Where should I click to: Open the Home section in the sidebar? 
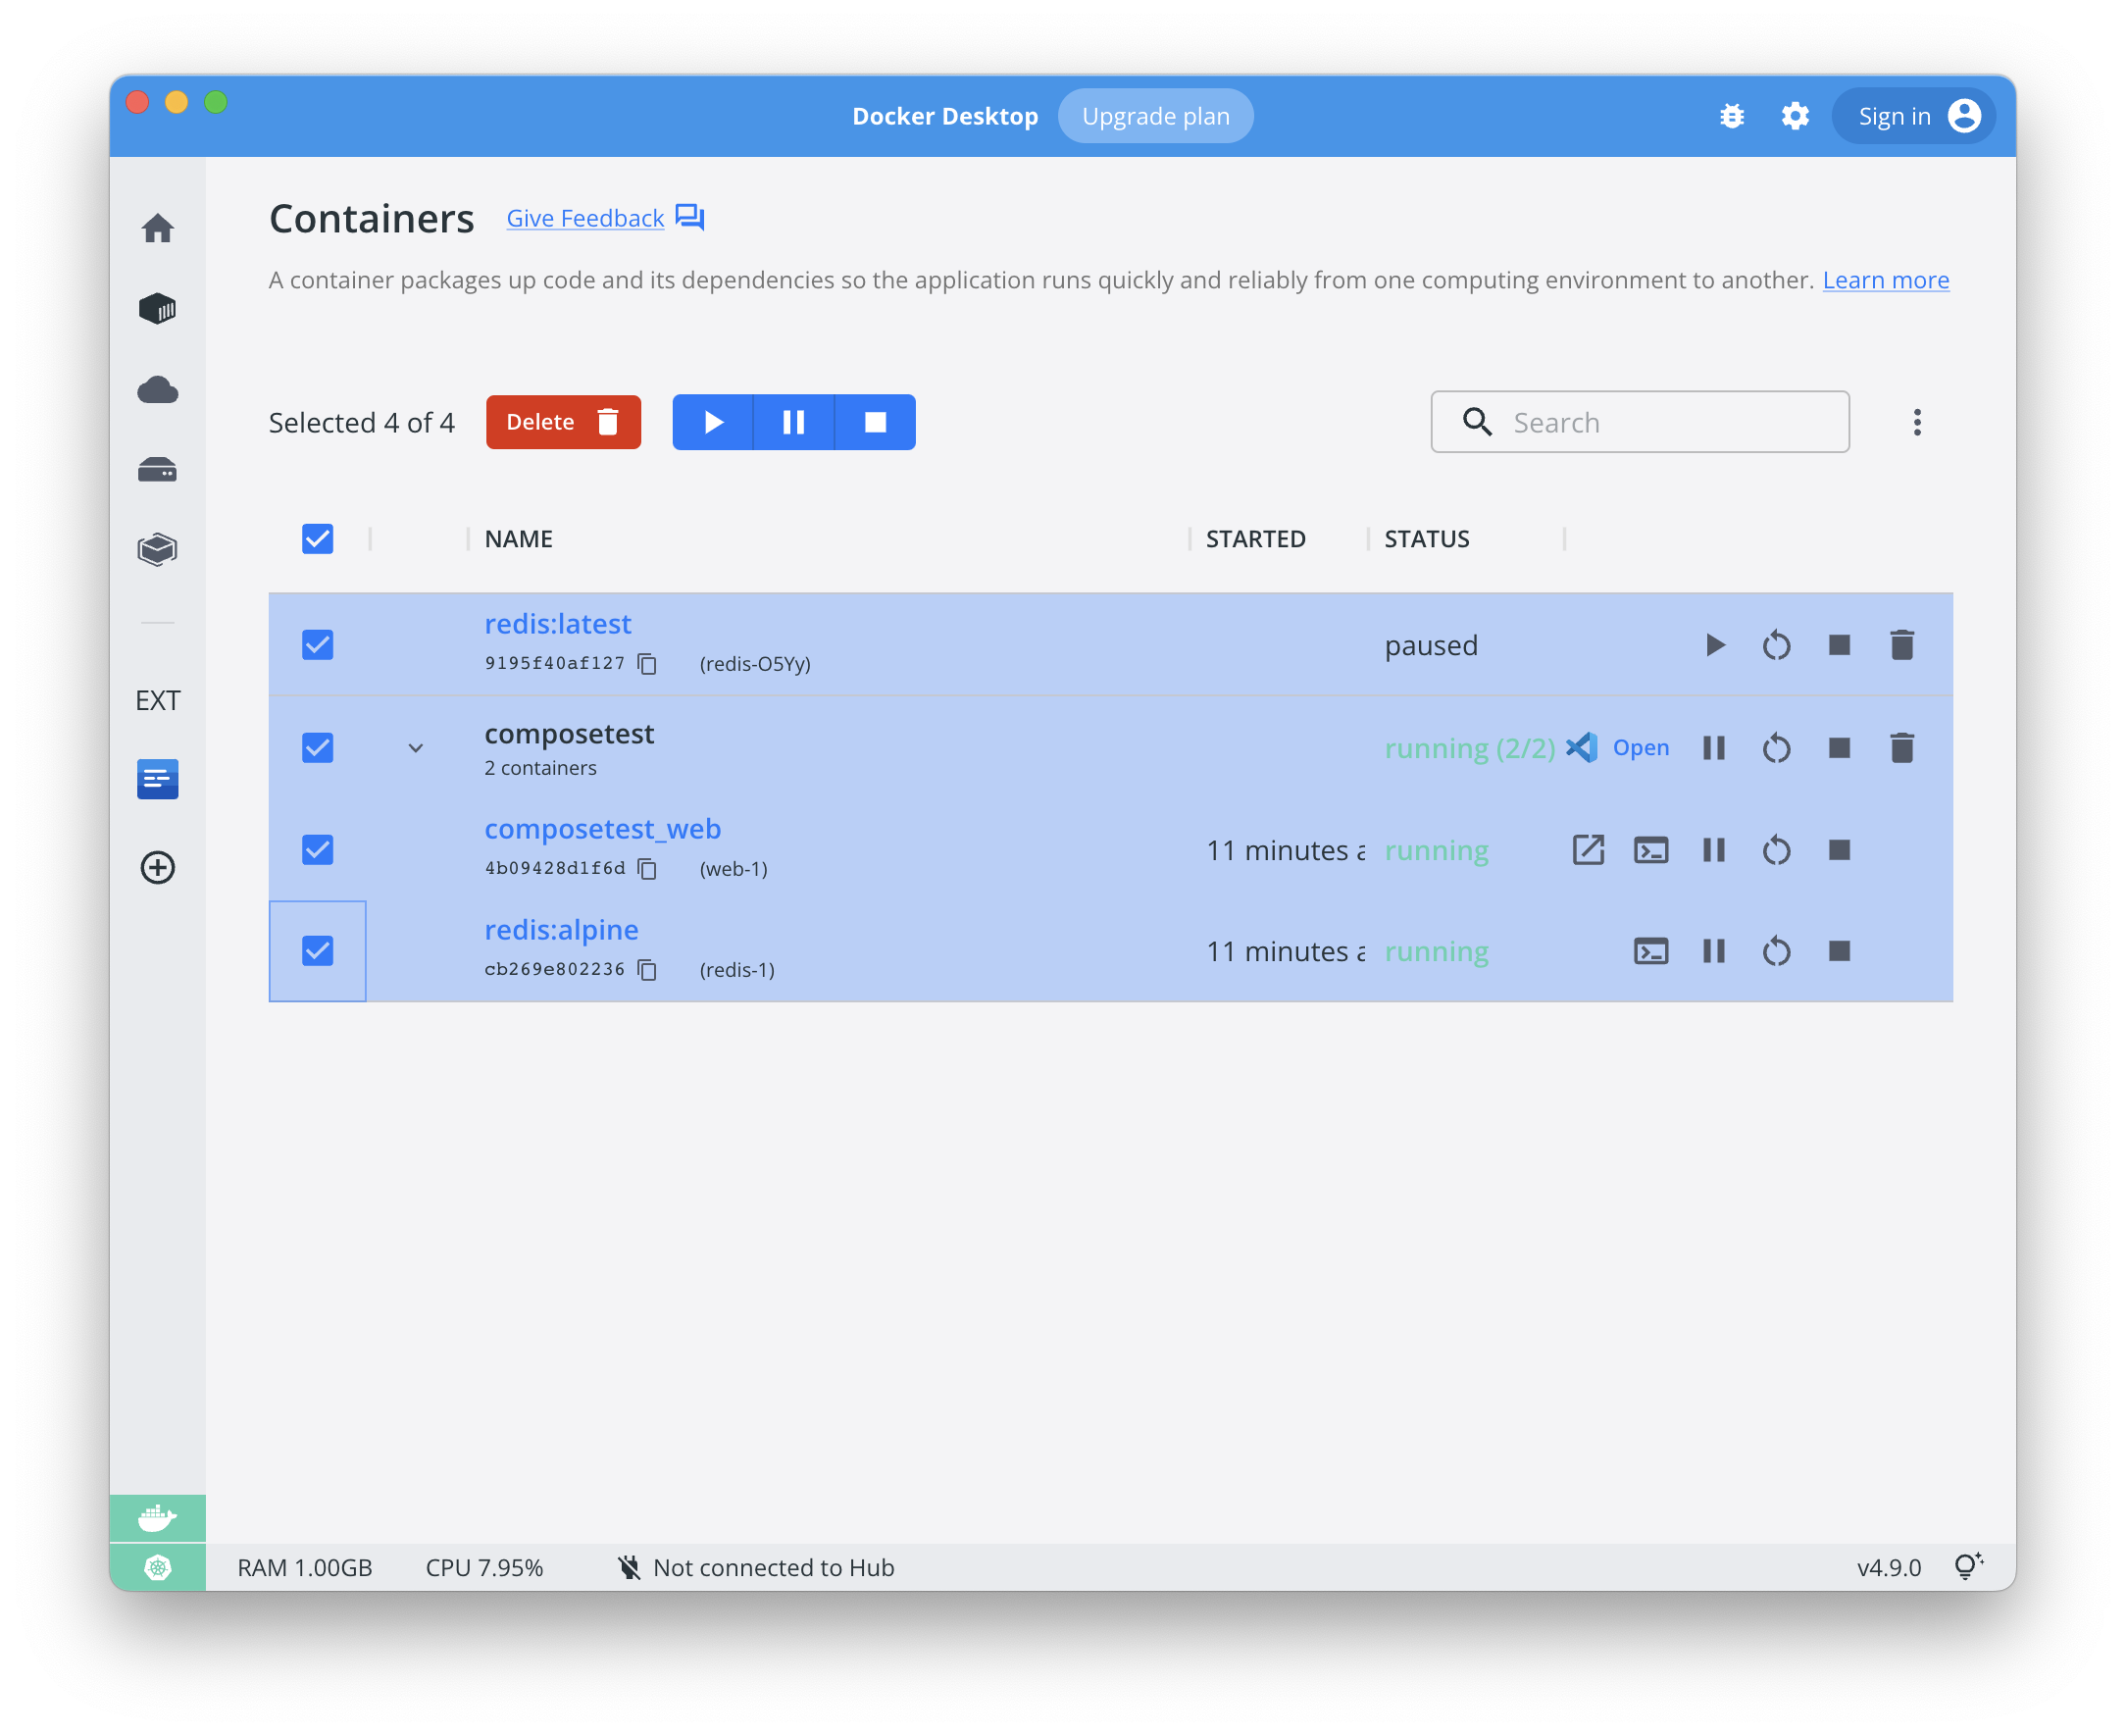click(x=157, y=228)
